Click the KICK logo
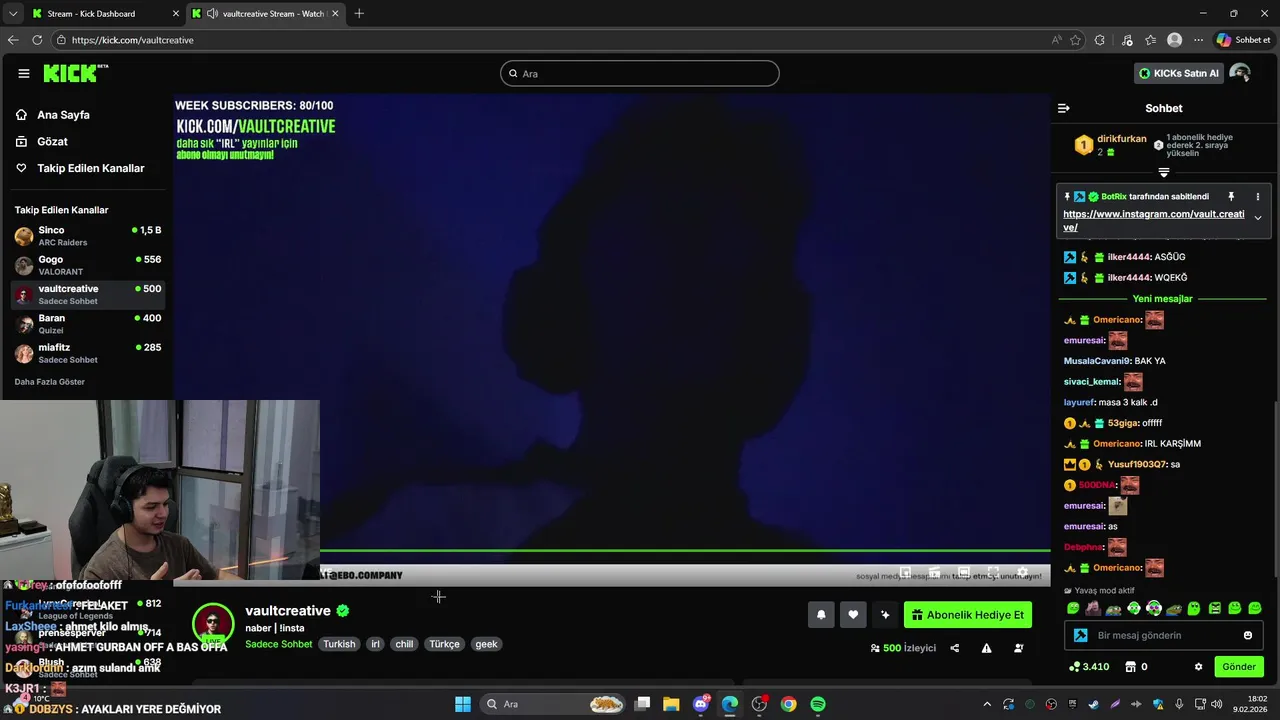The width and height of the screenshot is (1280, 720). [75, 73]
